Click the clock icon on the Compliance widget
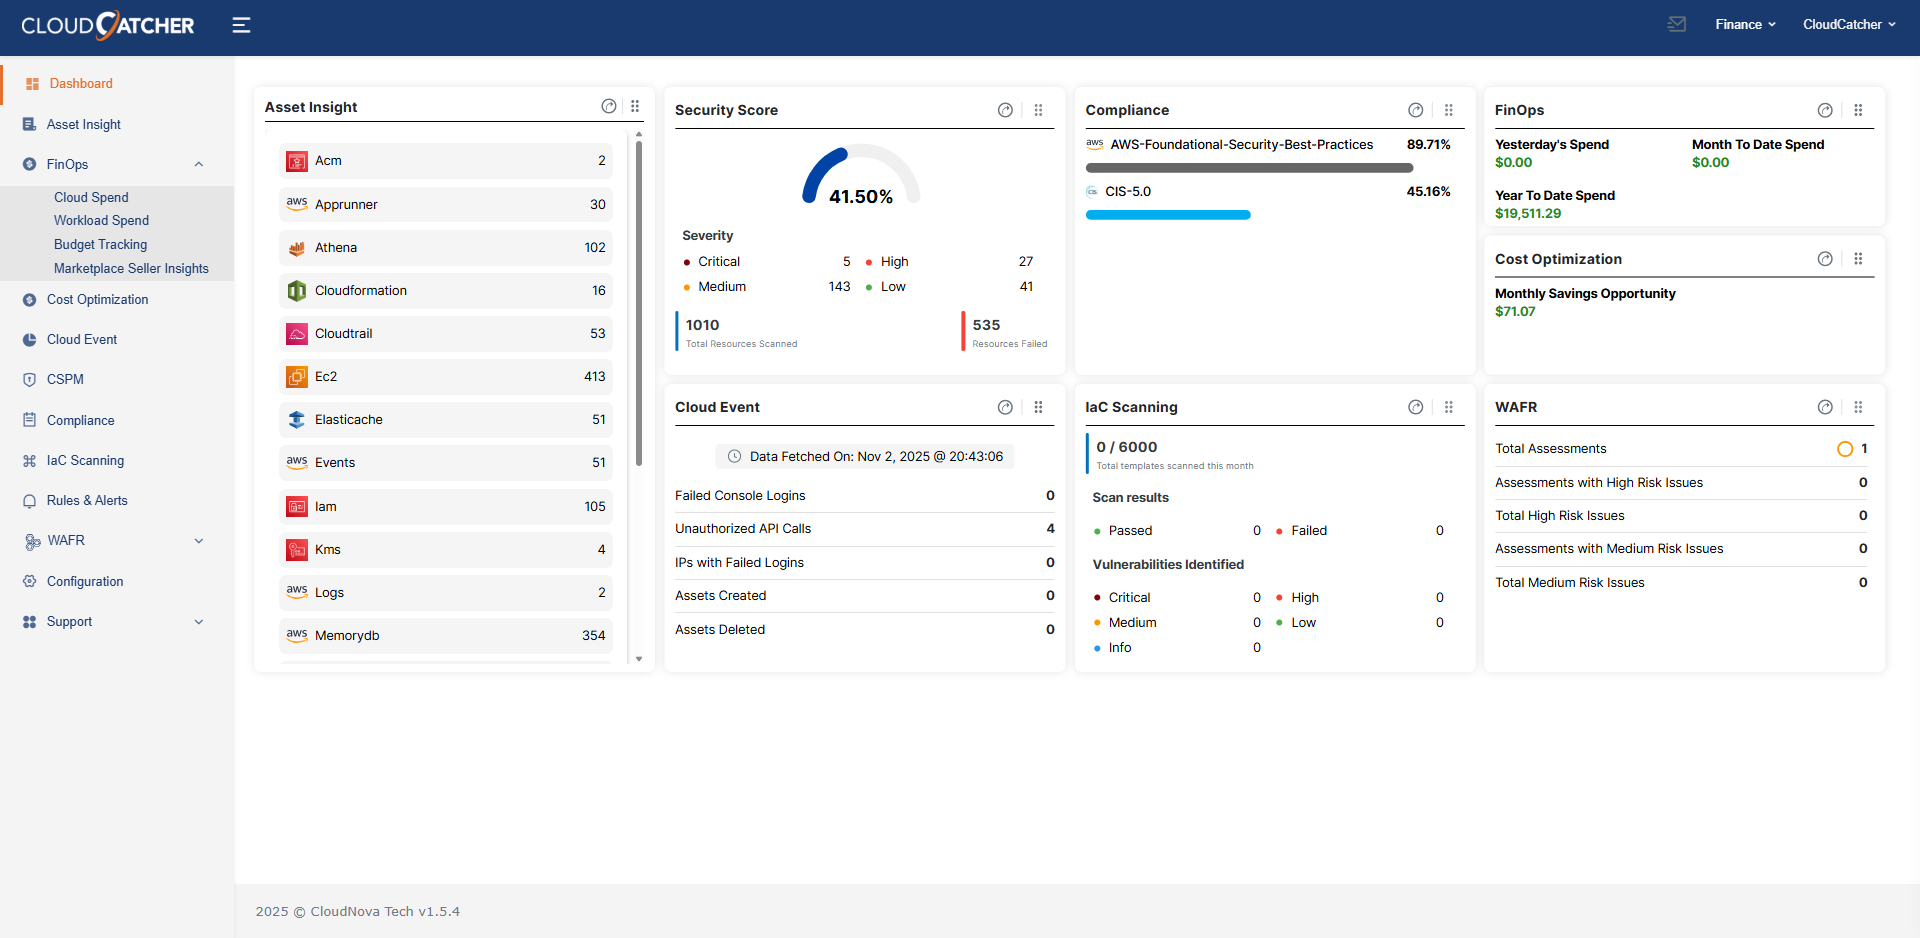Image resolution: width=1920 pixels, height=938 pixels. (x=1415, y=110)
